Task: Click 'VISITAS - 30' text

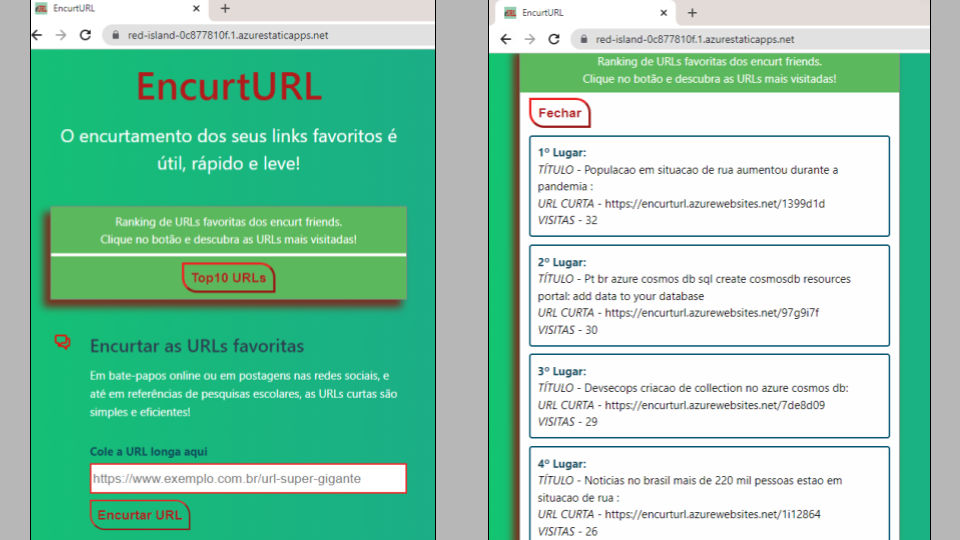Action: pos(567,329)
